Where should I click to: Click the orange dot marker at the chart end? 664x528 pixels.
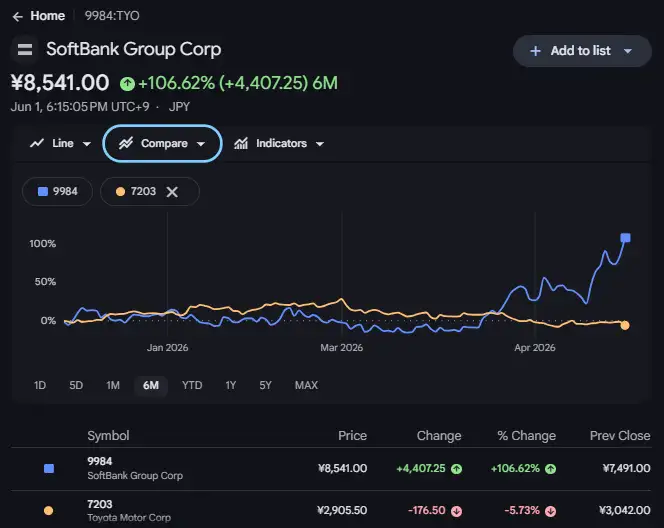[625, 325]
